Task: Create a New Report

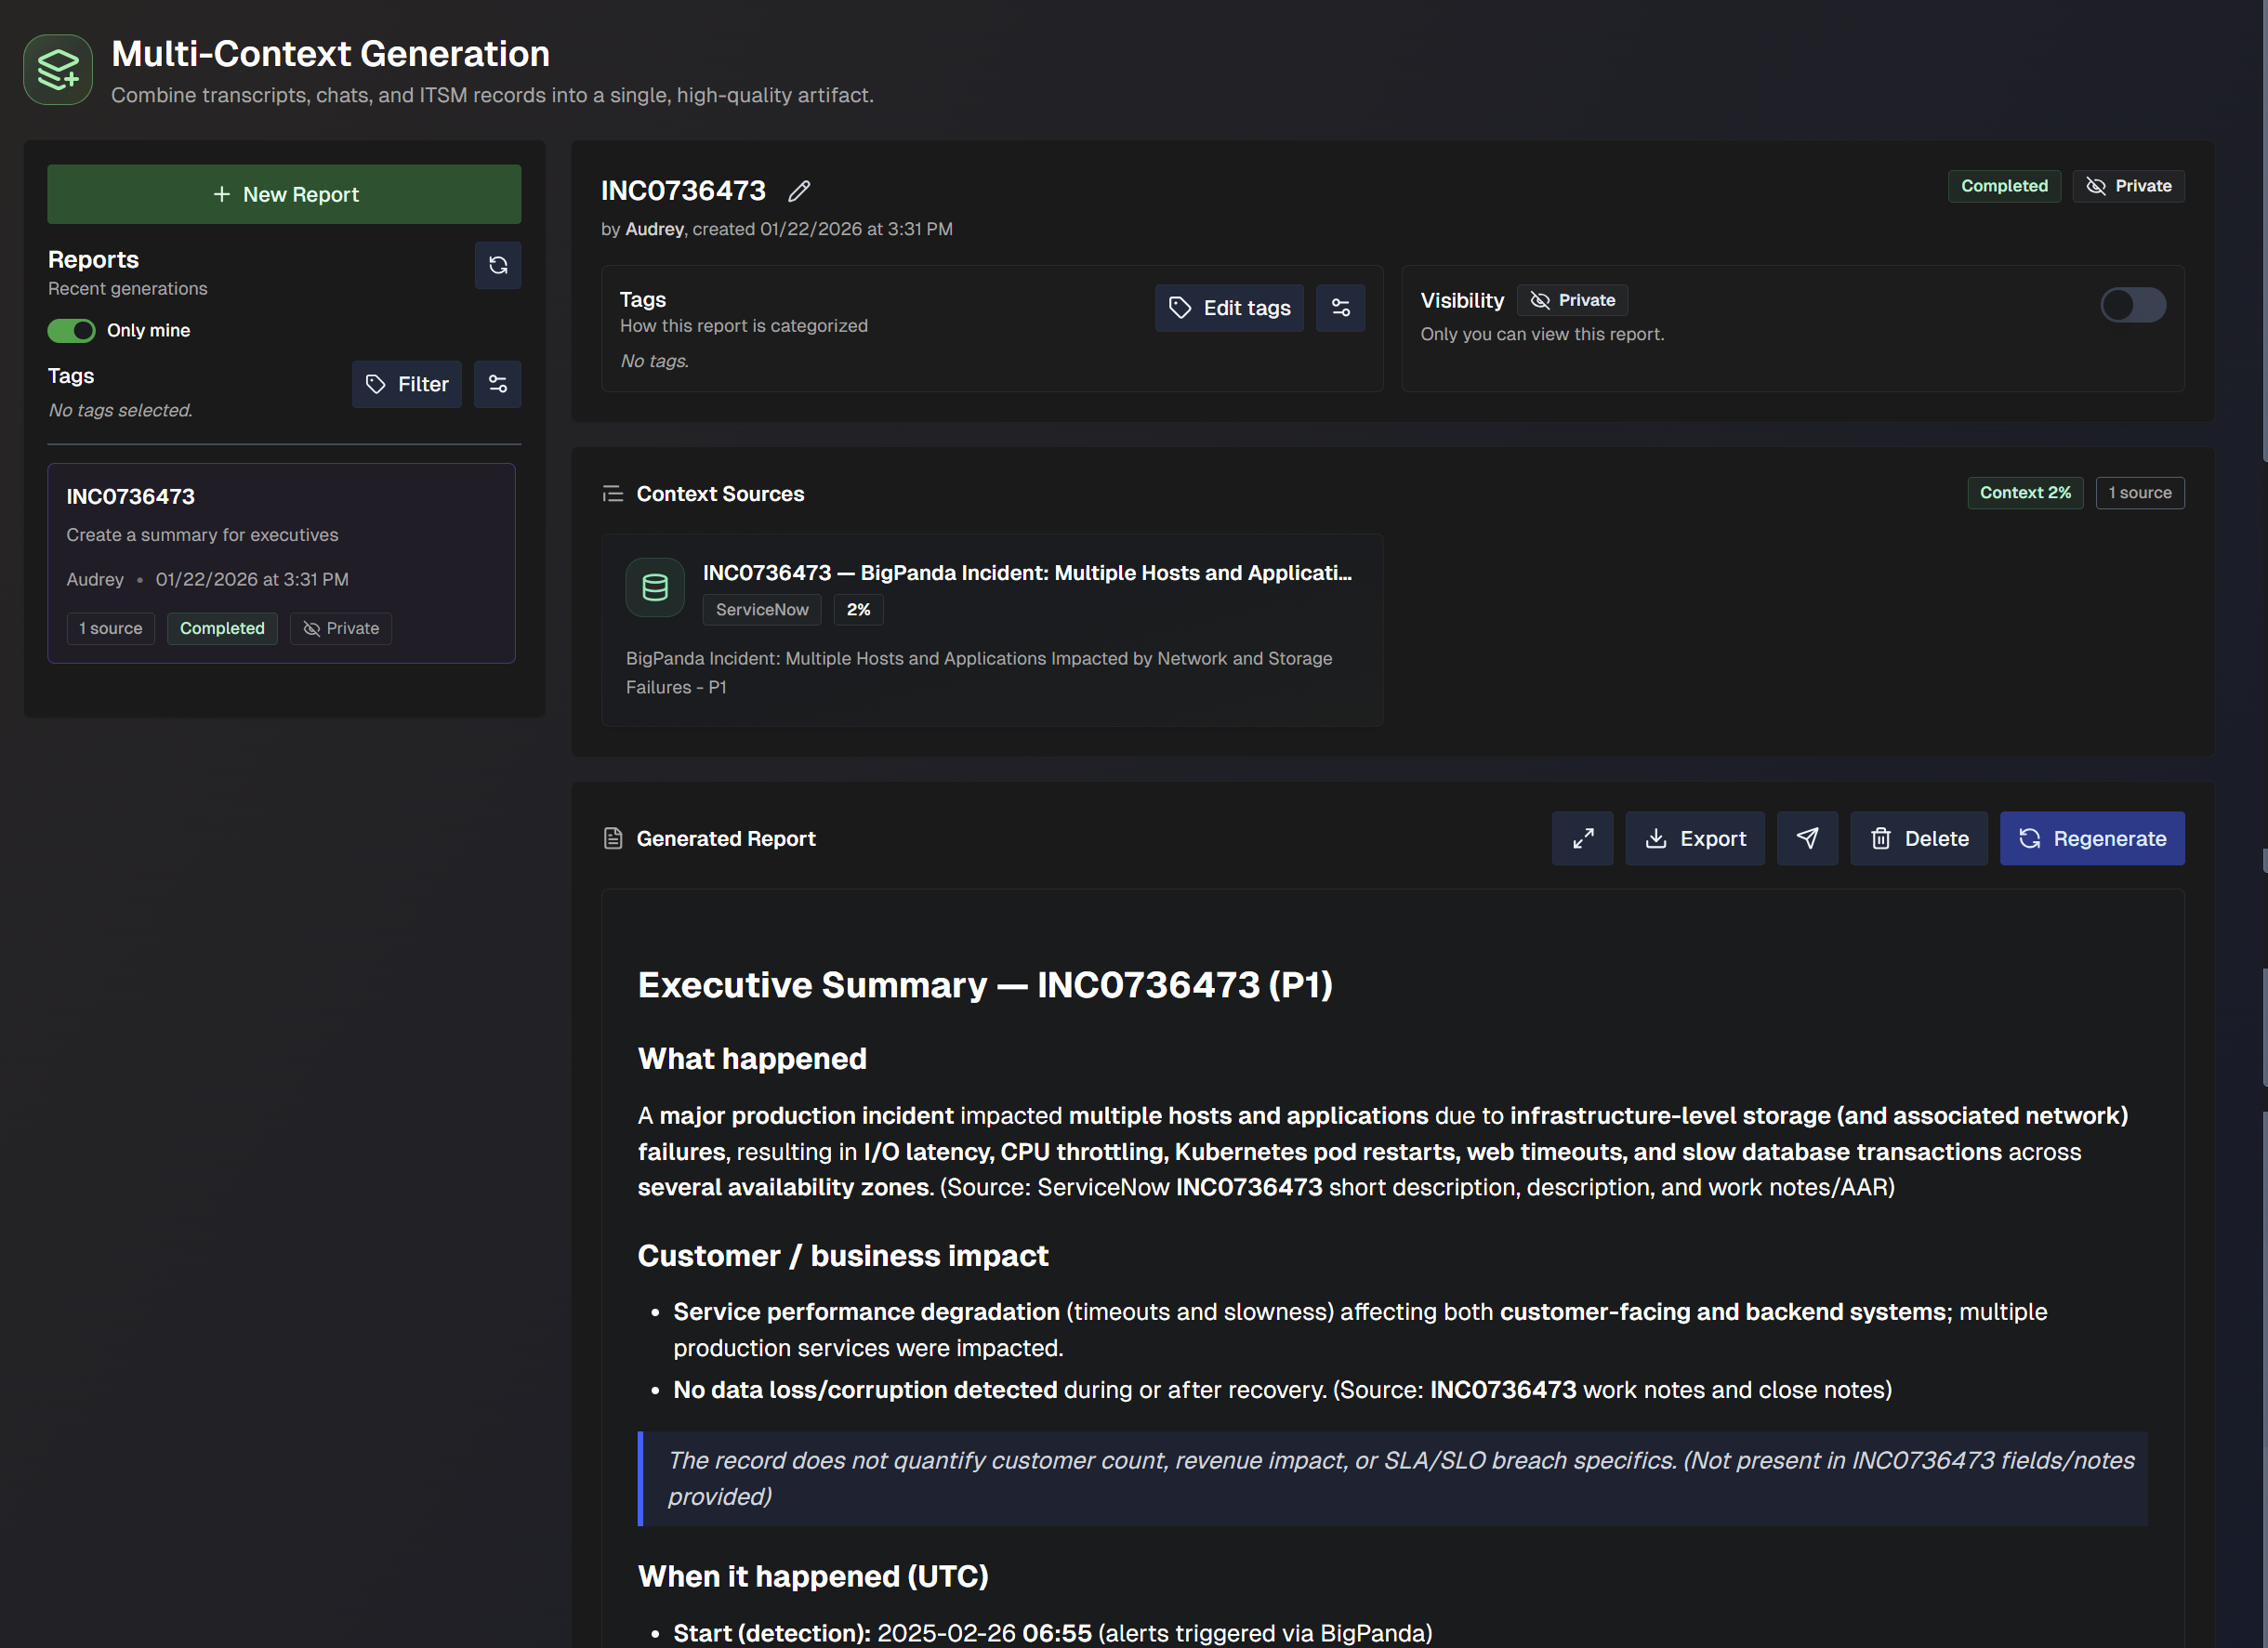Action: click(x=284, y=194)
